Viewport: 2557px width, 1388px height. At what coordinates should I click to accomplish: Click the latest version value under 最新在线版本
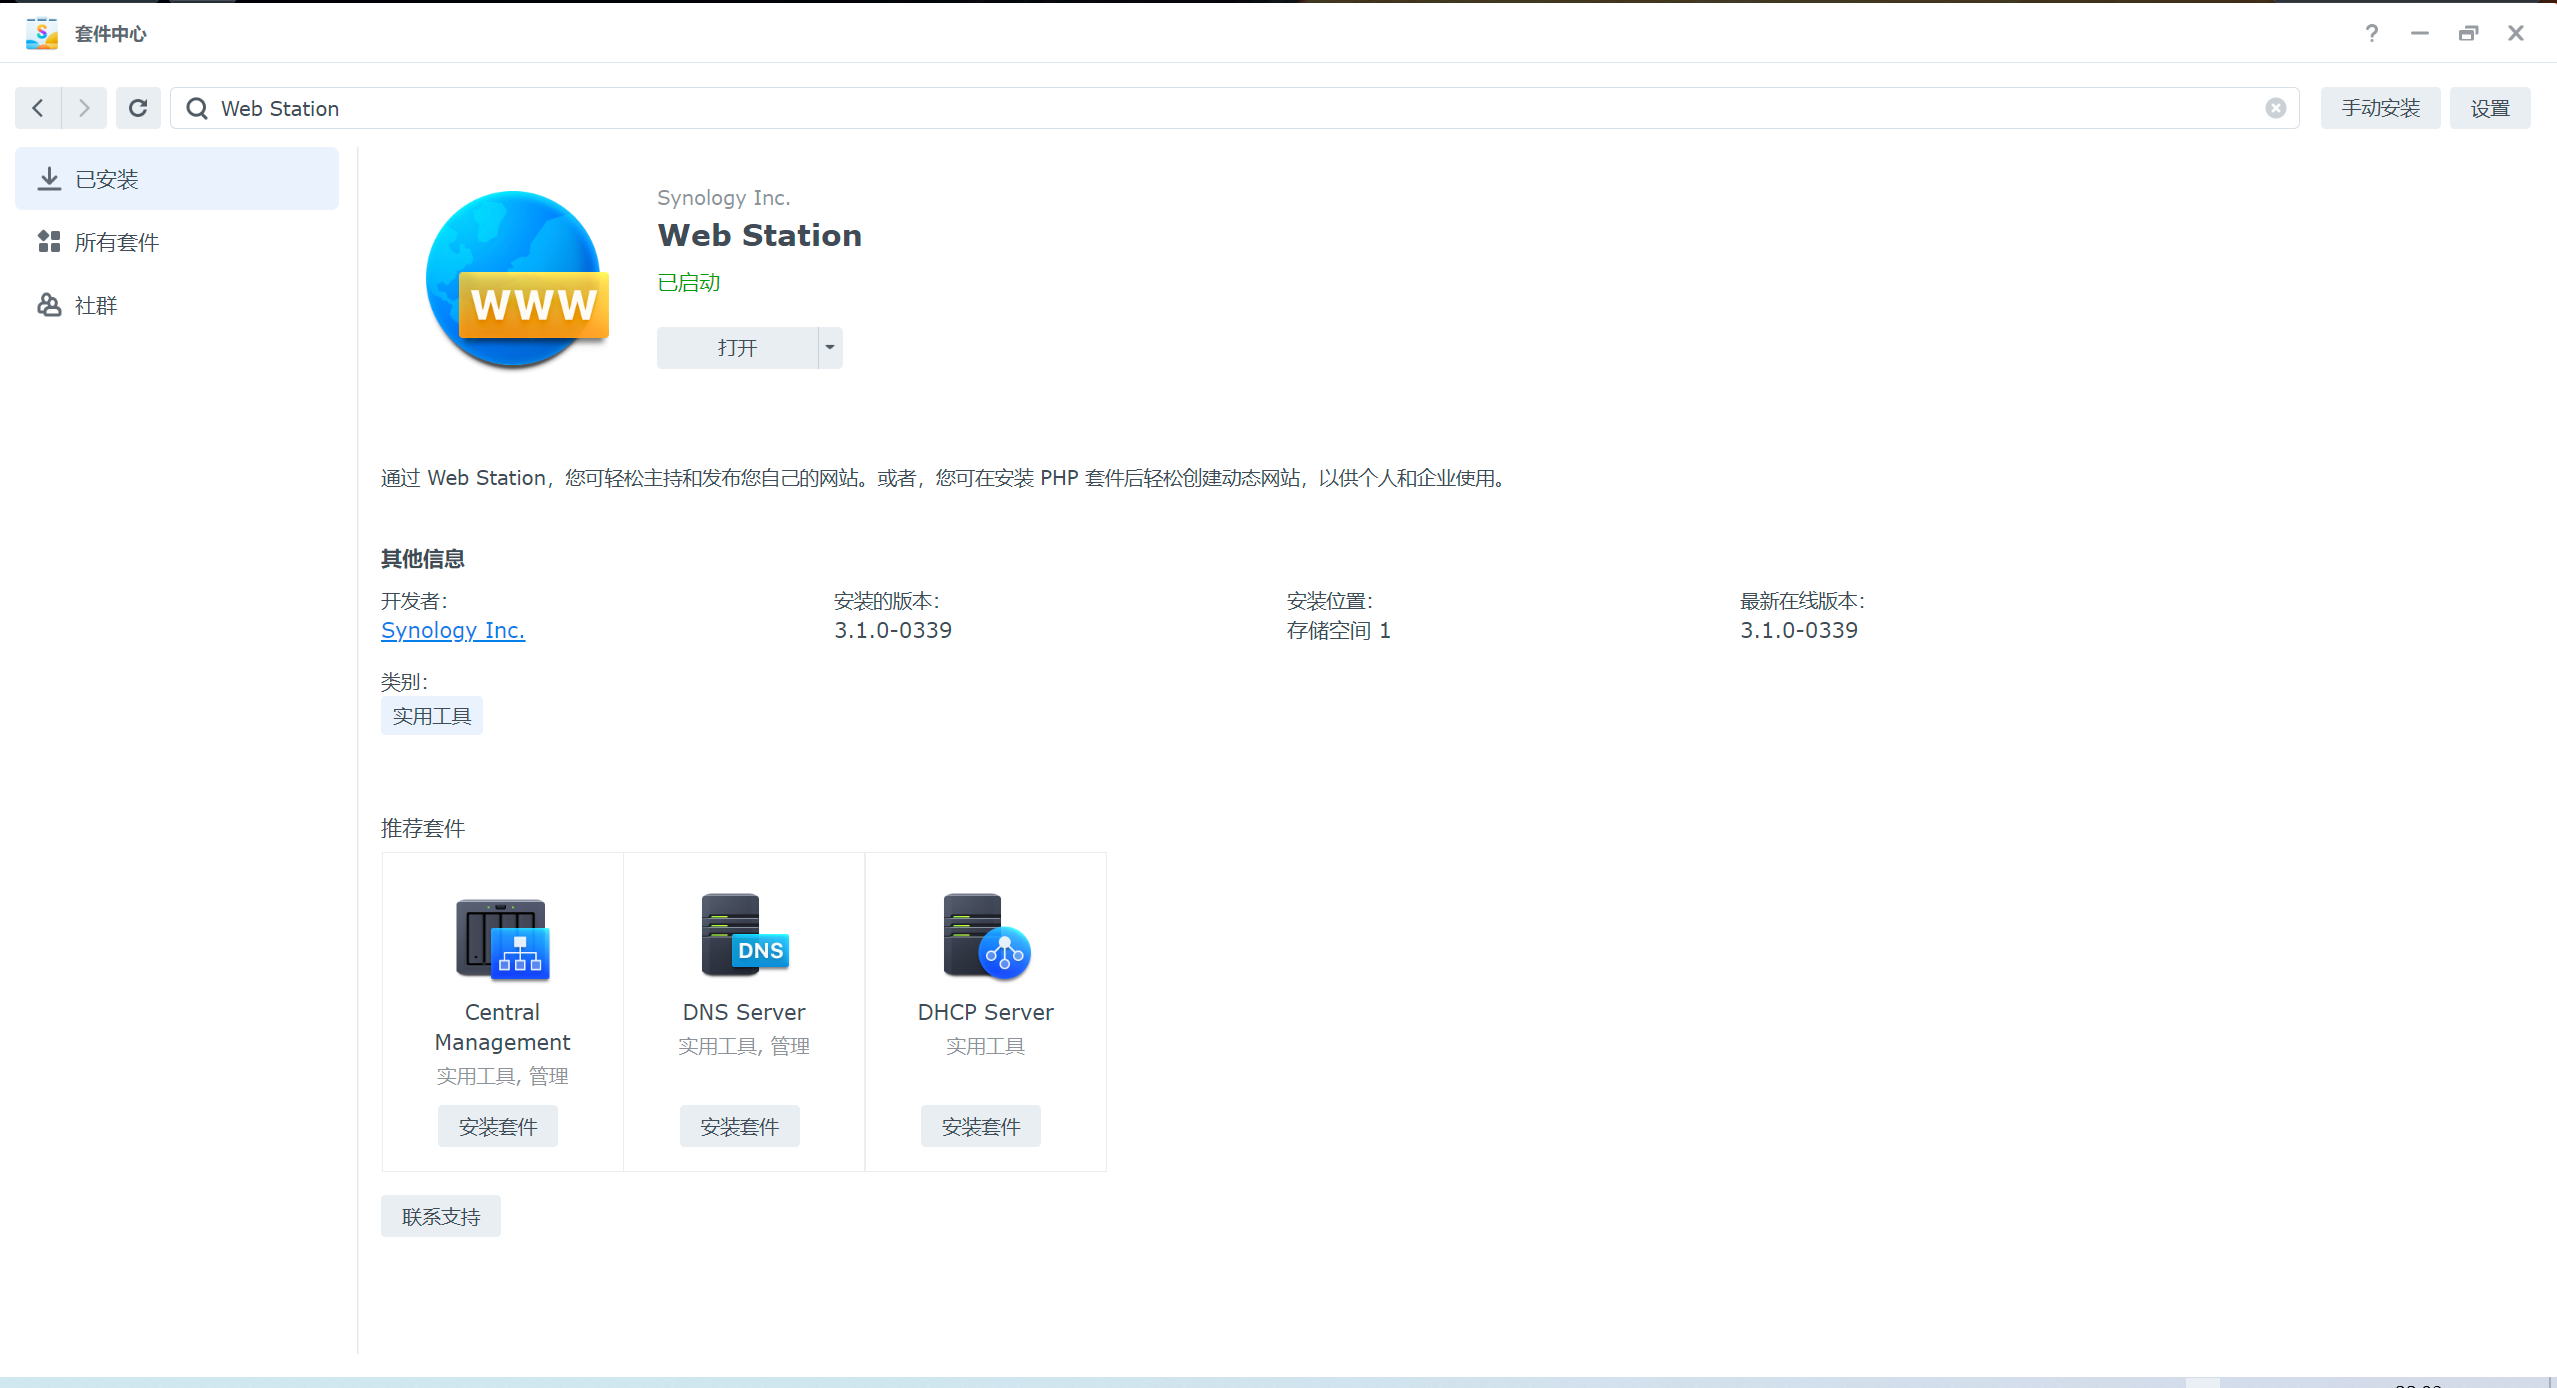pyautogui.click(x=1799, y=630)
